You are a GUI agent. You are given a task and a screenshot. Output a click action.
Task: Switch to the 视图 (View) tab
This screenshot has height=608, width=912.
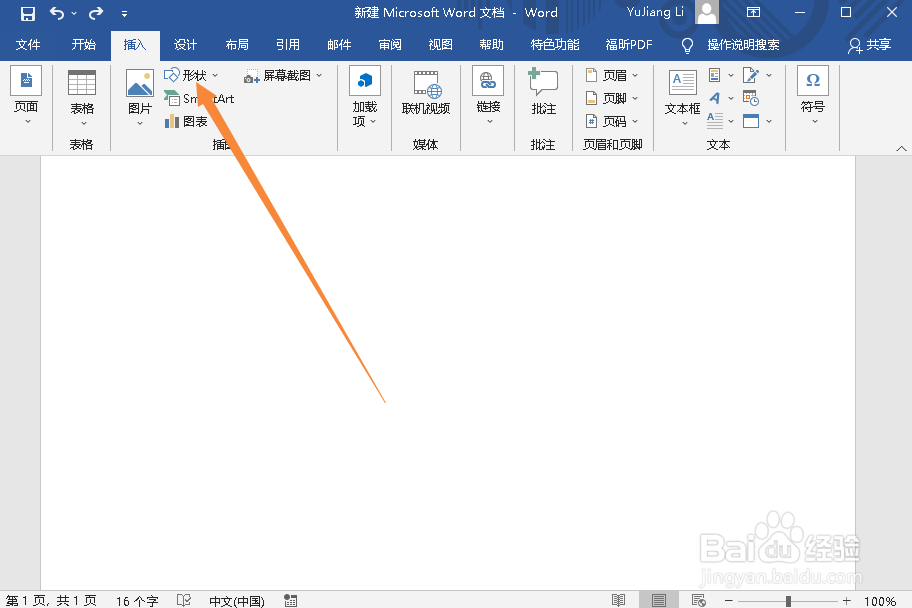click(x=440, y=45)
